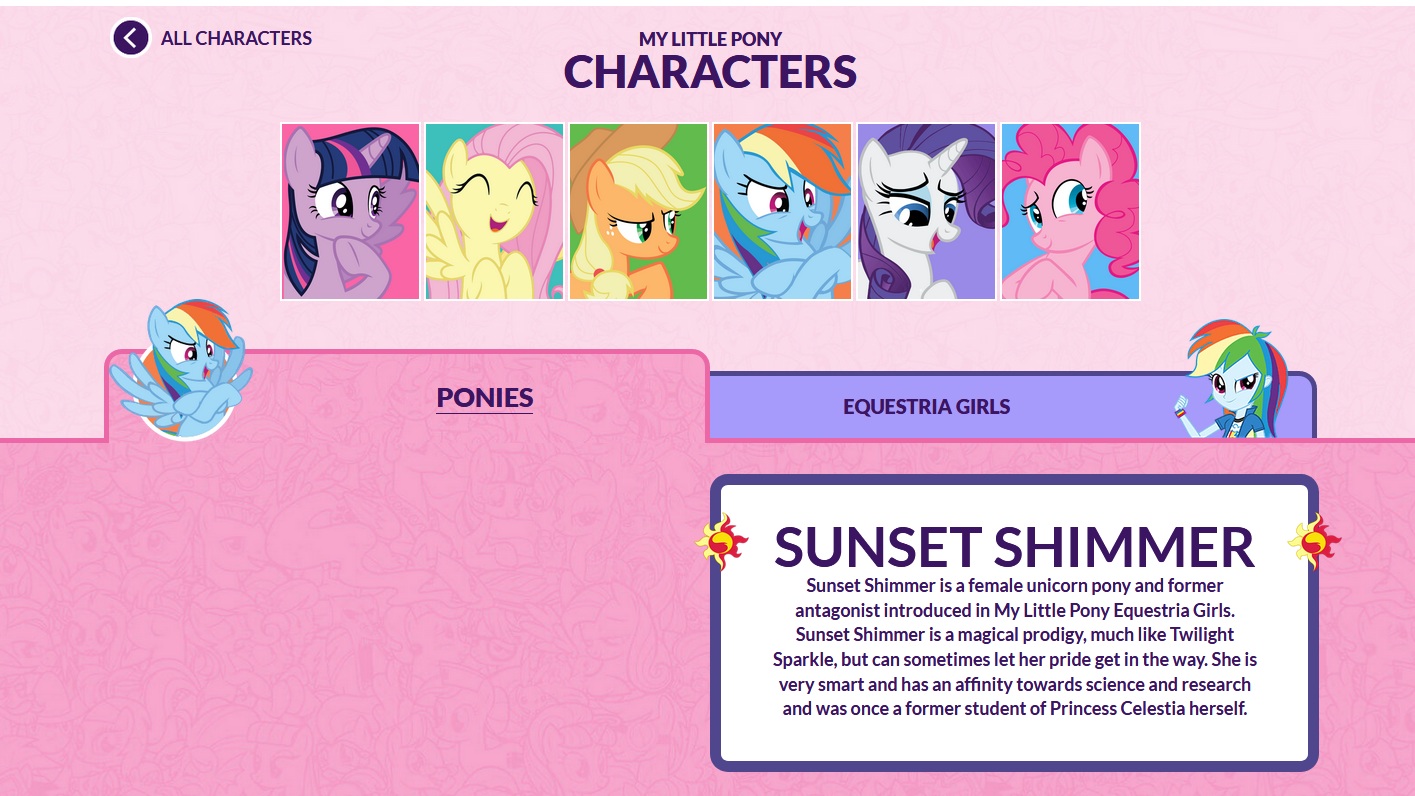Click the right sun cutie mark icon
The height and width of the screenshot is (796, 1415).
point(1314,541)
